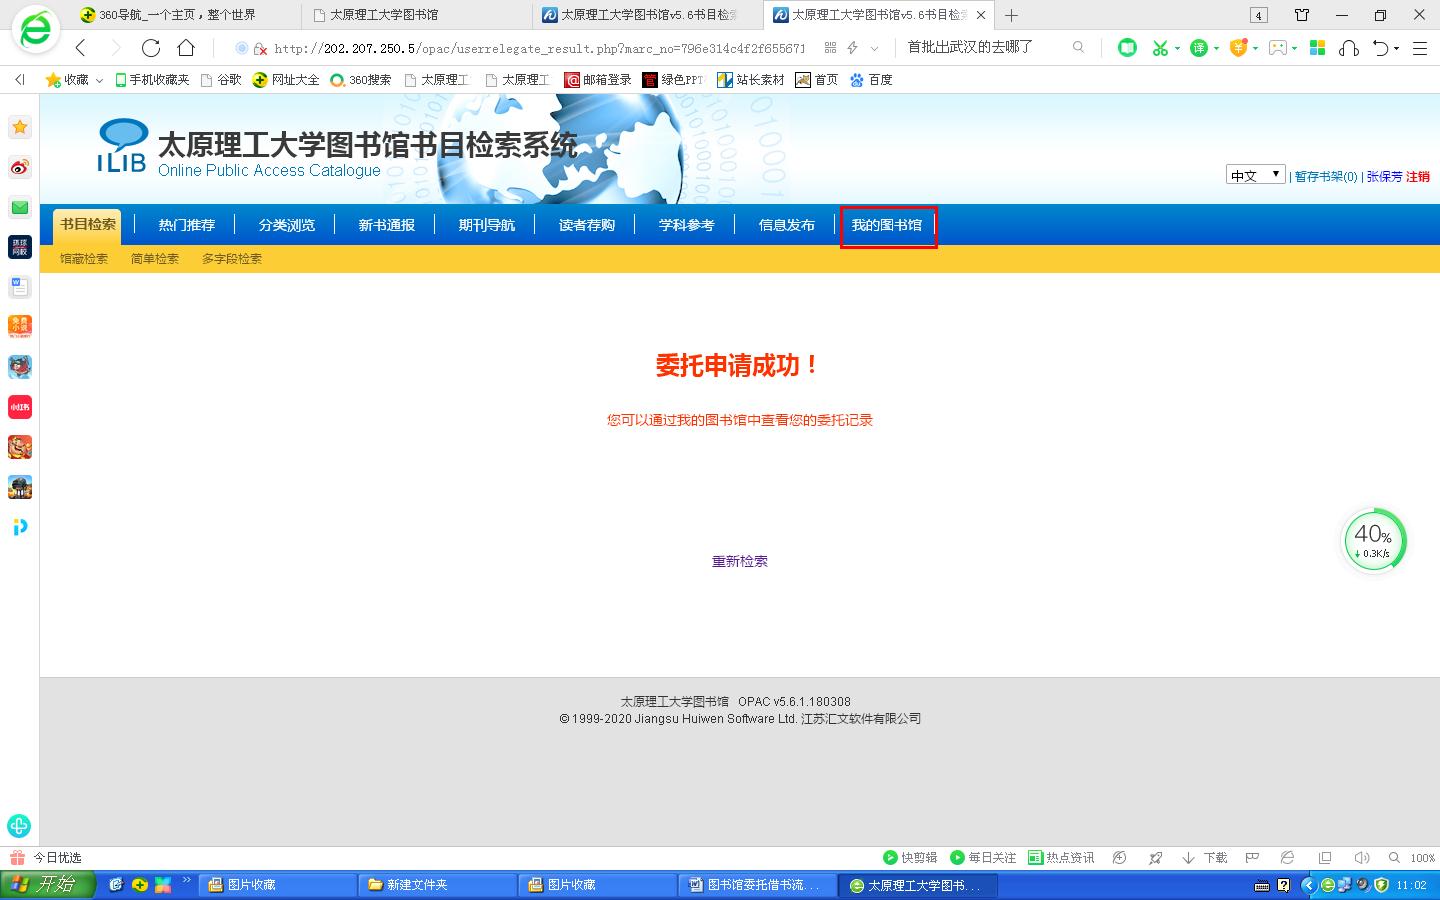Screen dimensions: 1440x900
Task: Go to browser home page icon
Action: (186, 48)
